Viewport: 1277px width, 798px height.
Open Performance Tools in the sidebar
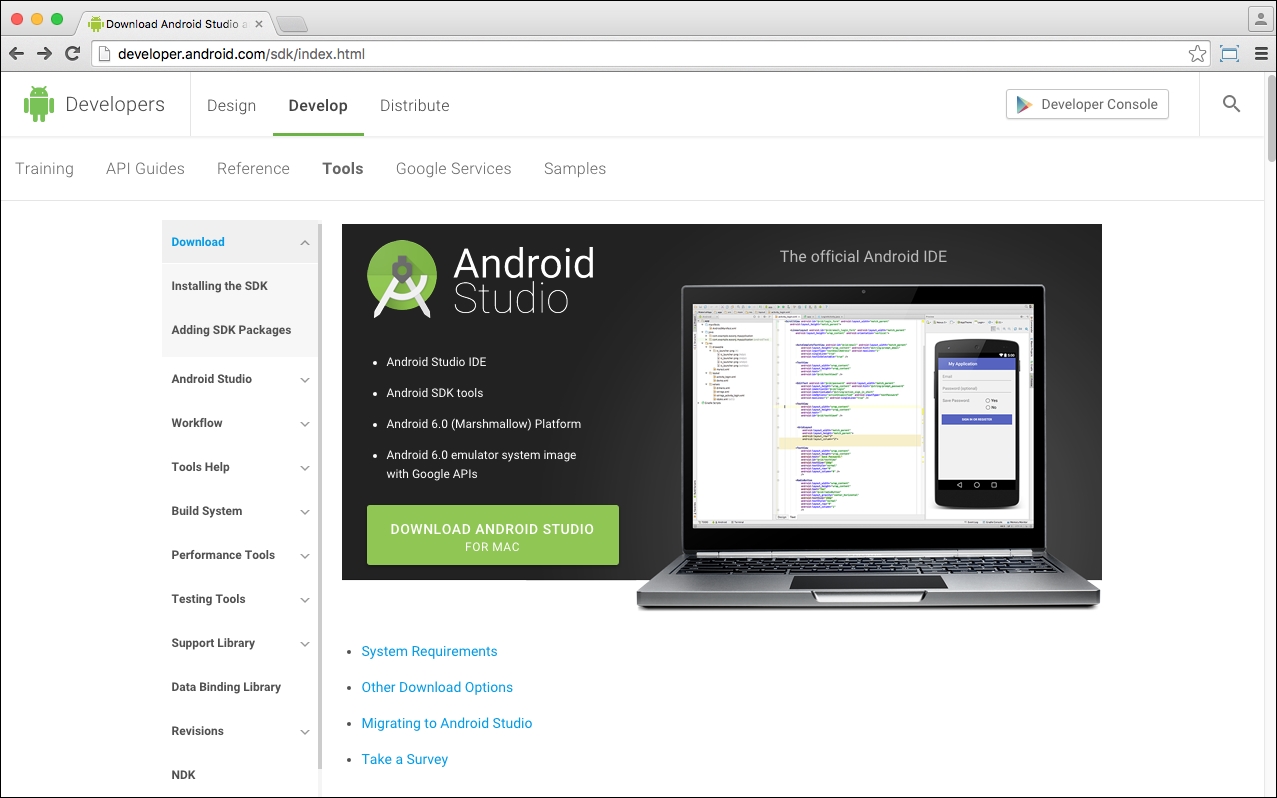point(223,555)
